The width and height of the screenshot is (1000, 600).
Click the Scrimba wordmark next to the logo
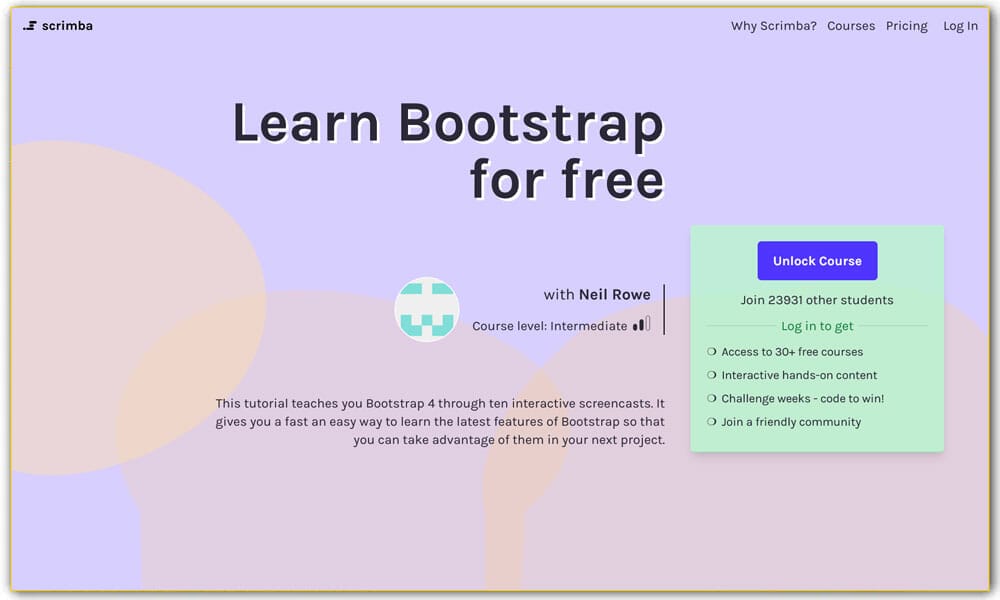pyautogui.click(x=66, y=26)
